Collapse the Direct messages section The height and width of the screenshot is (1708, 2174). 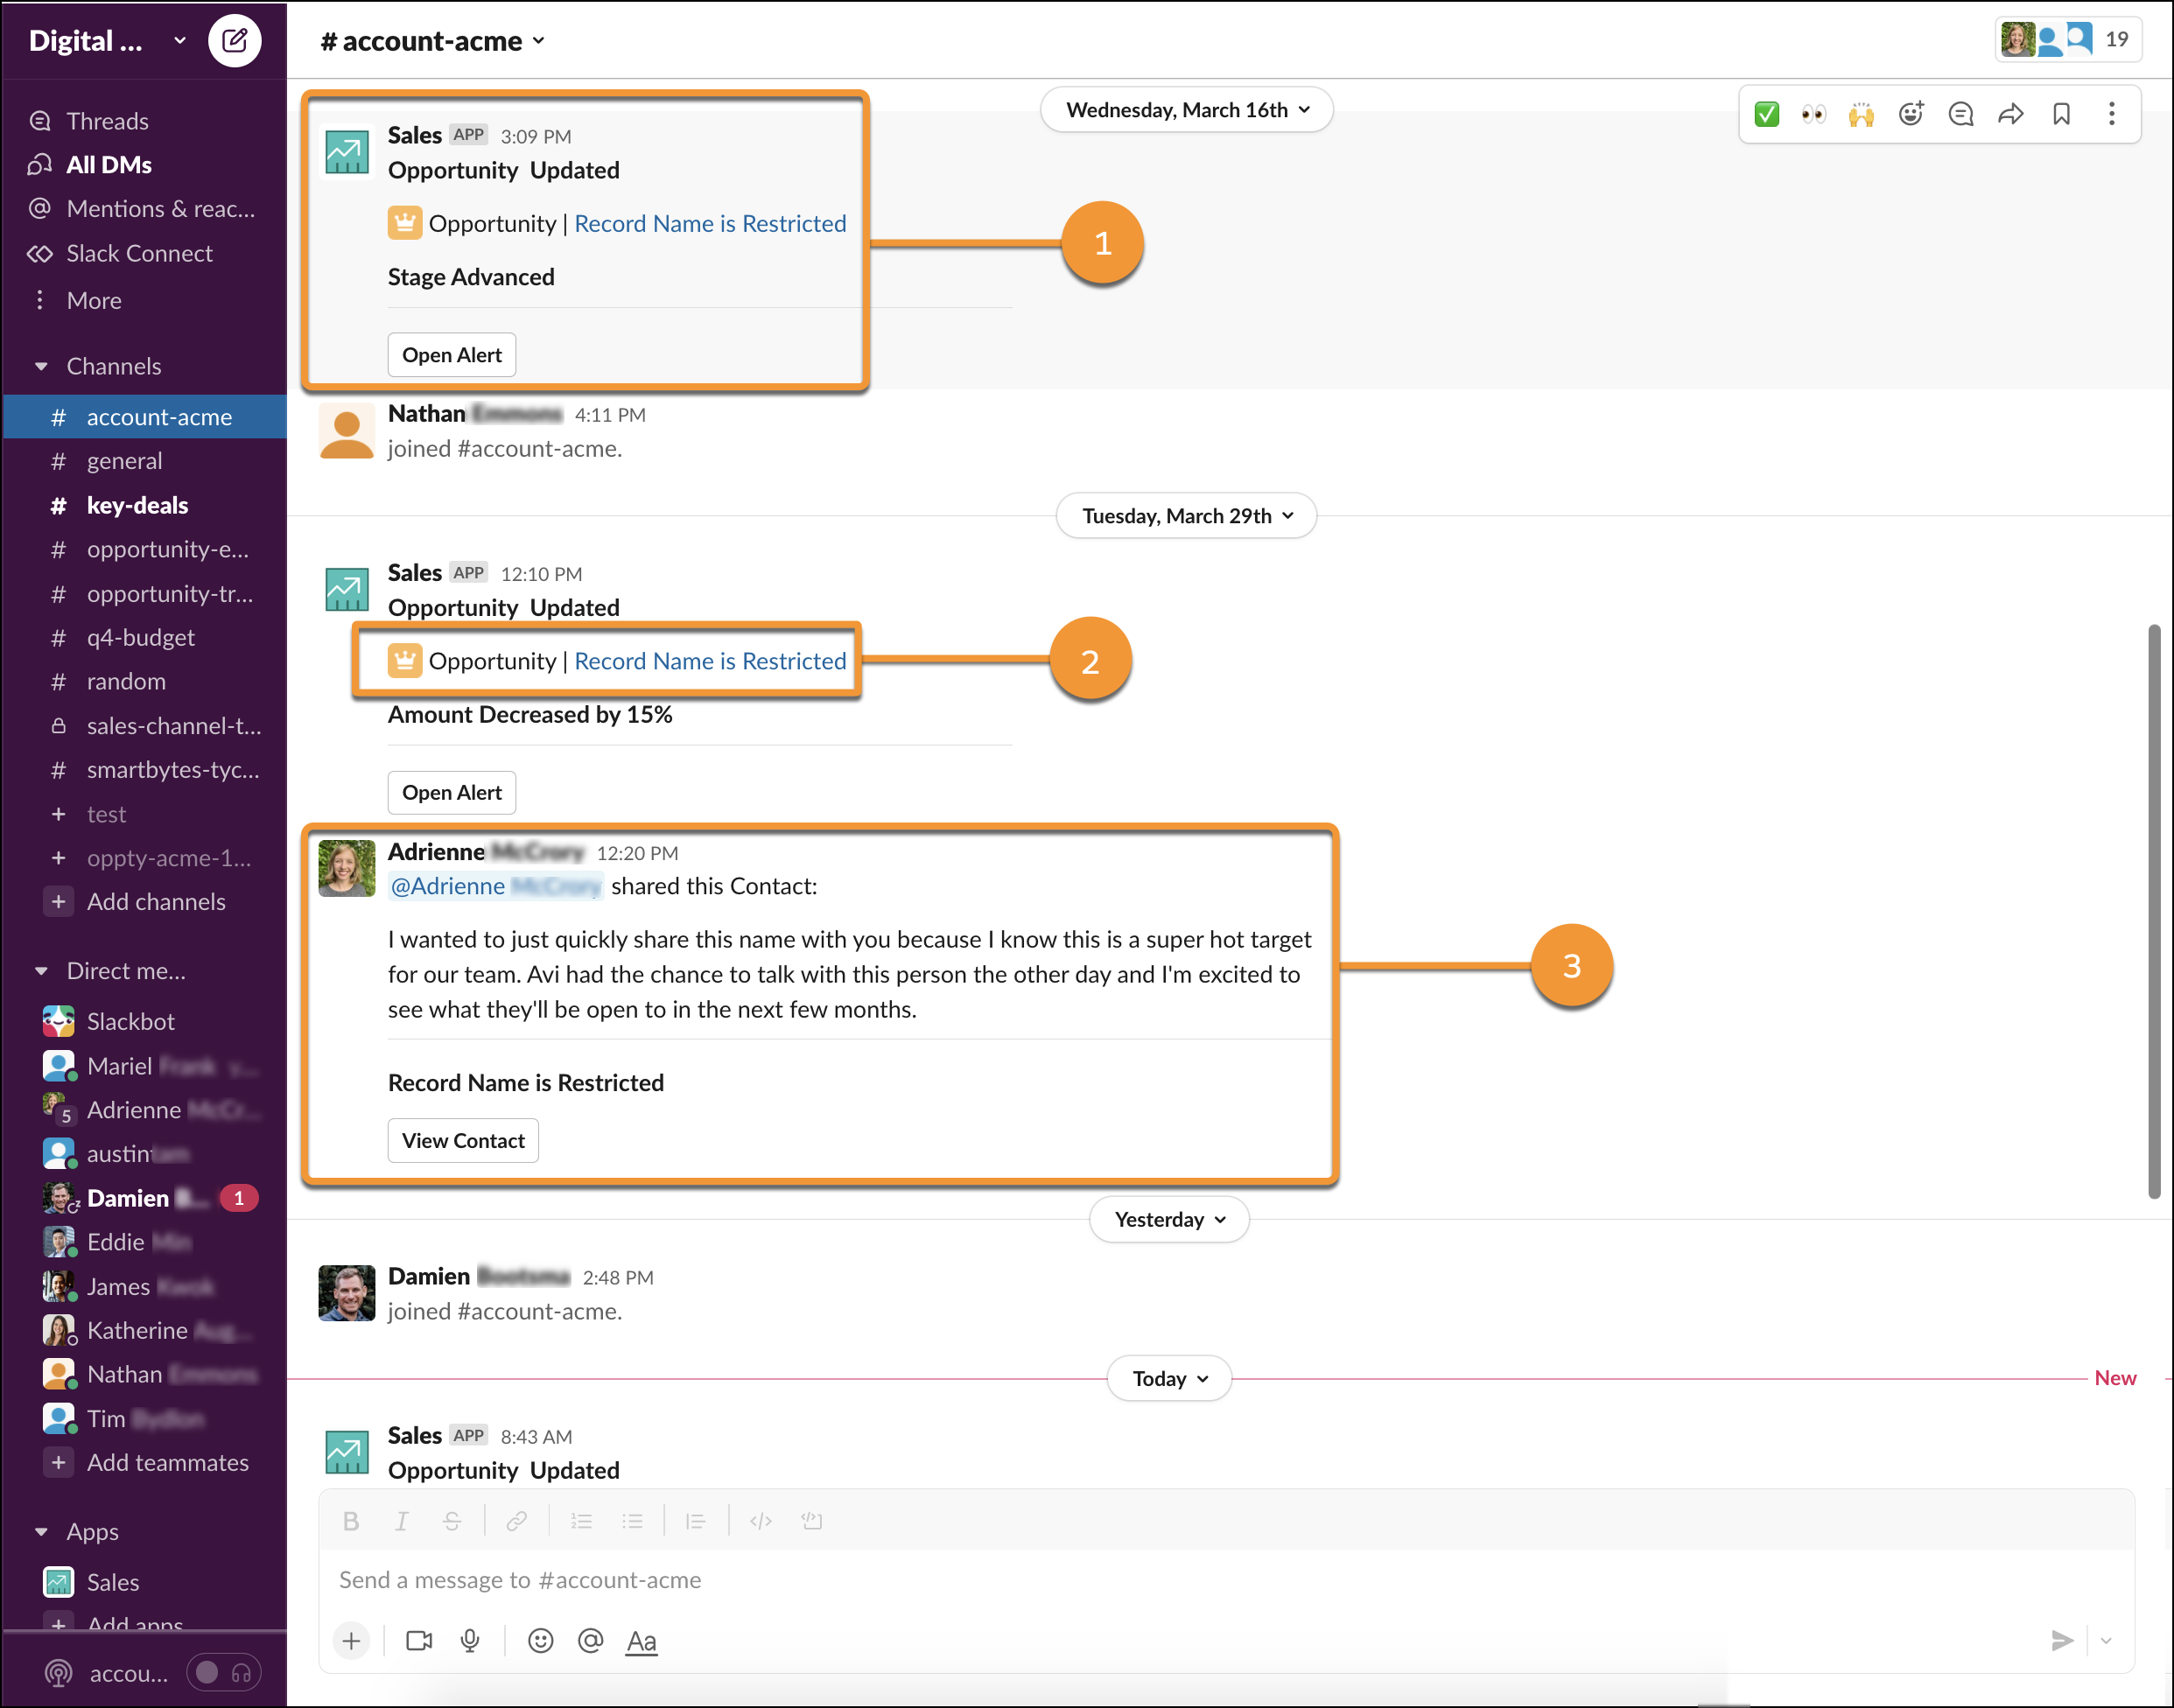(x=41, y=971)
